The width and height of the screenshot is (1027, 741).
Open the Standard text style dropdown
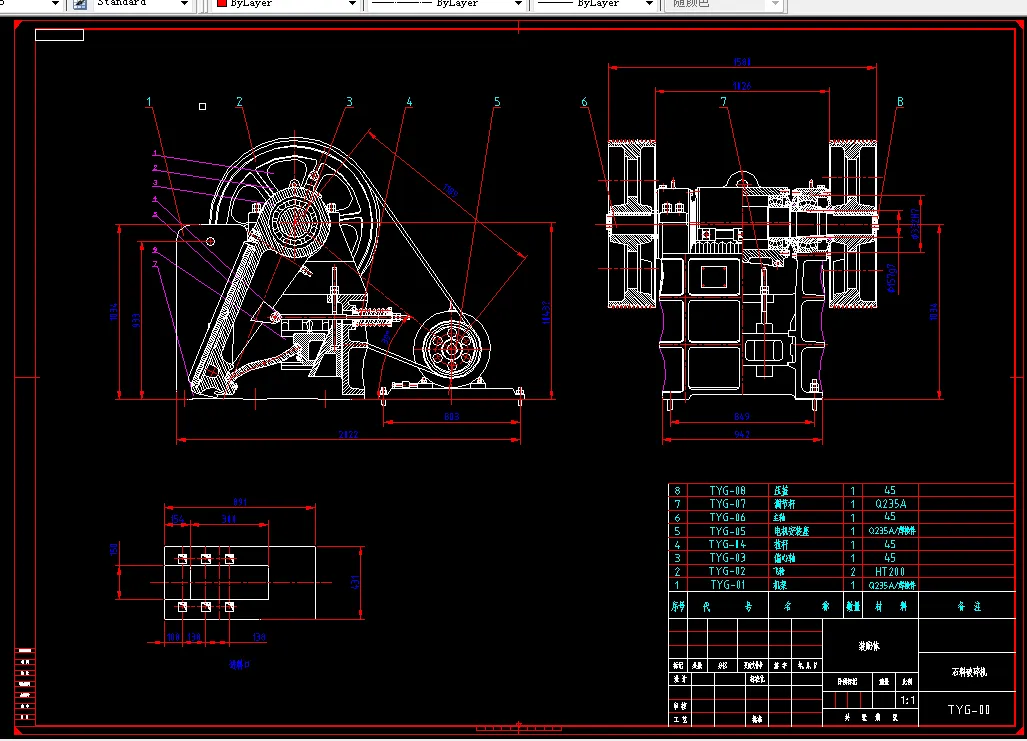141,3
